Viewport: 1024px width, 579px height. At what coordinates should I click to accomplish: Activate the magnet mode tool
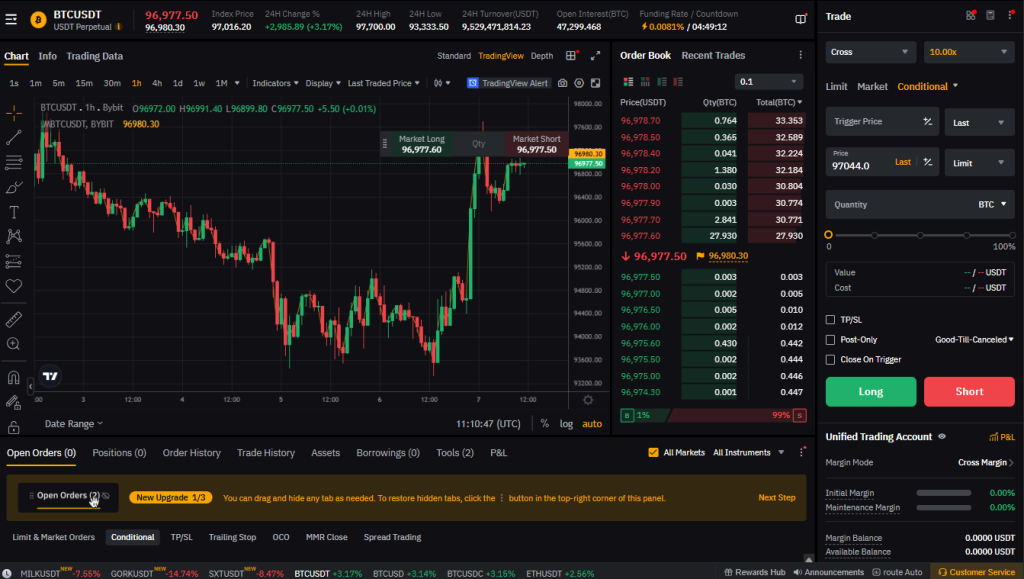tap(14, 379)
